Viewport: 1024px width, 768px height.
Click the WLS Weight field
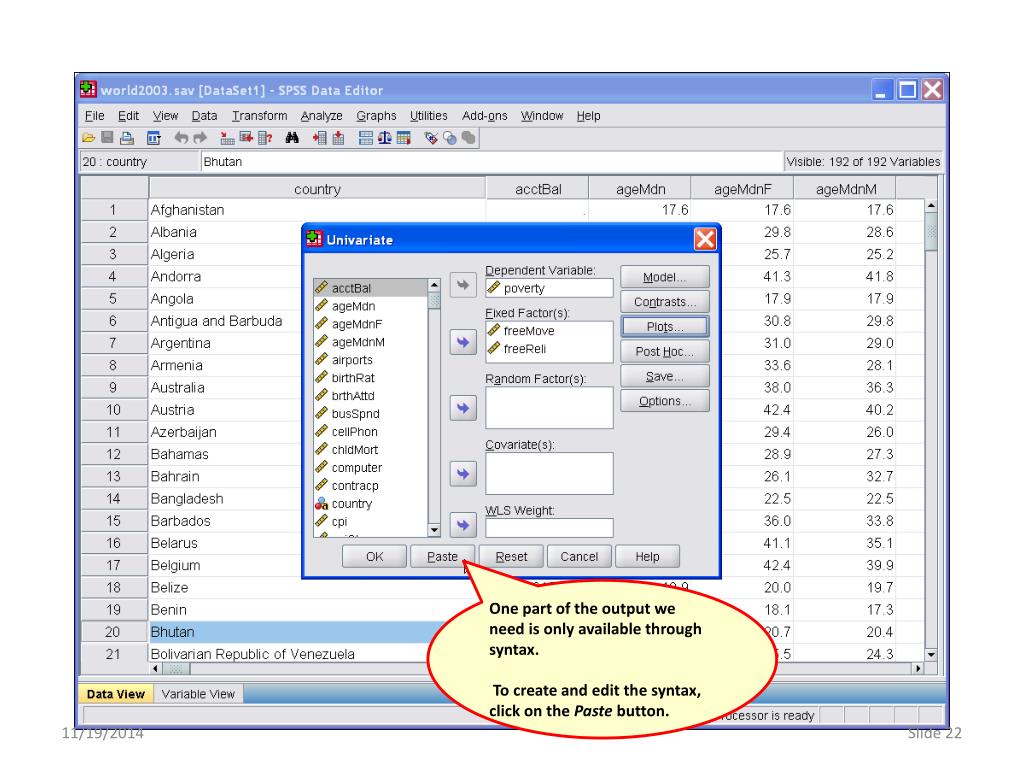(549, 528)
